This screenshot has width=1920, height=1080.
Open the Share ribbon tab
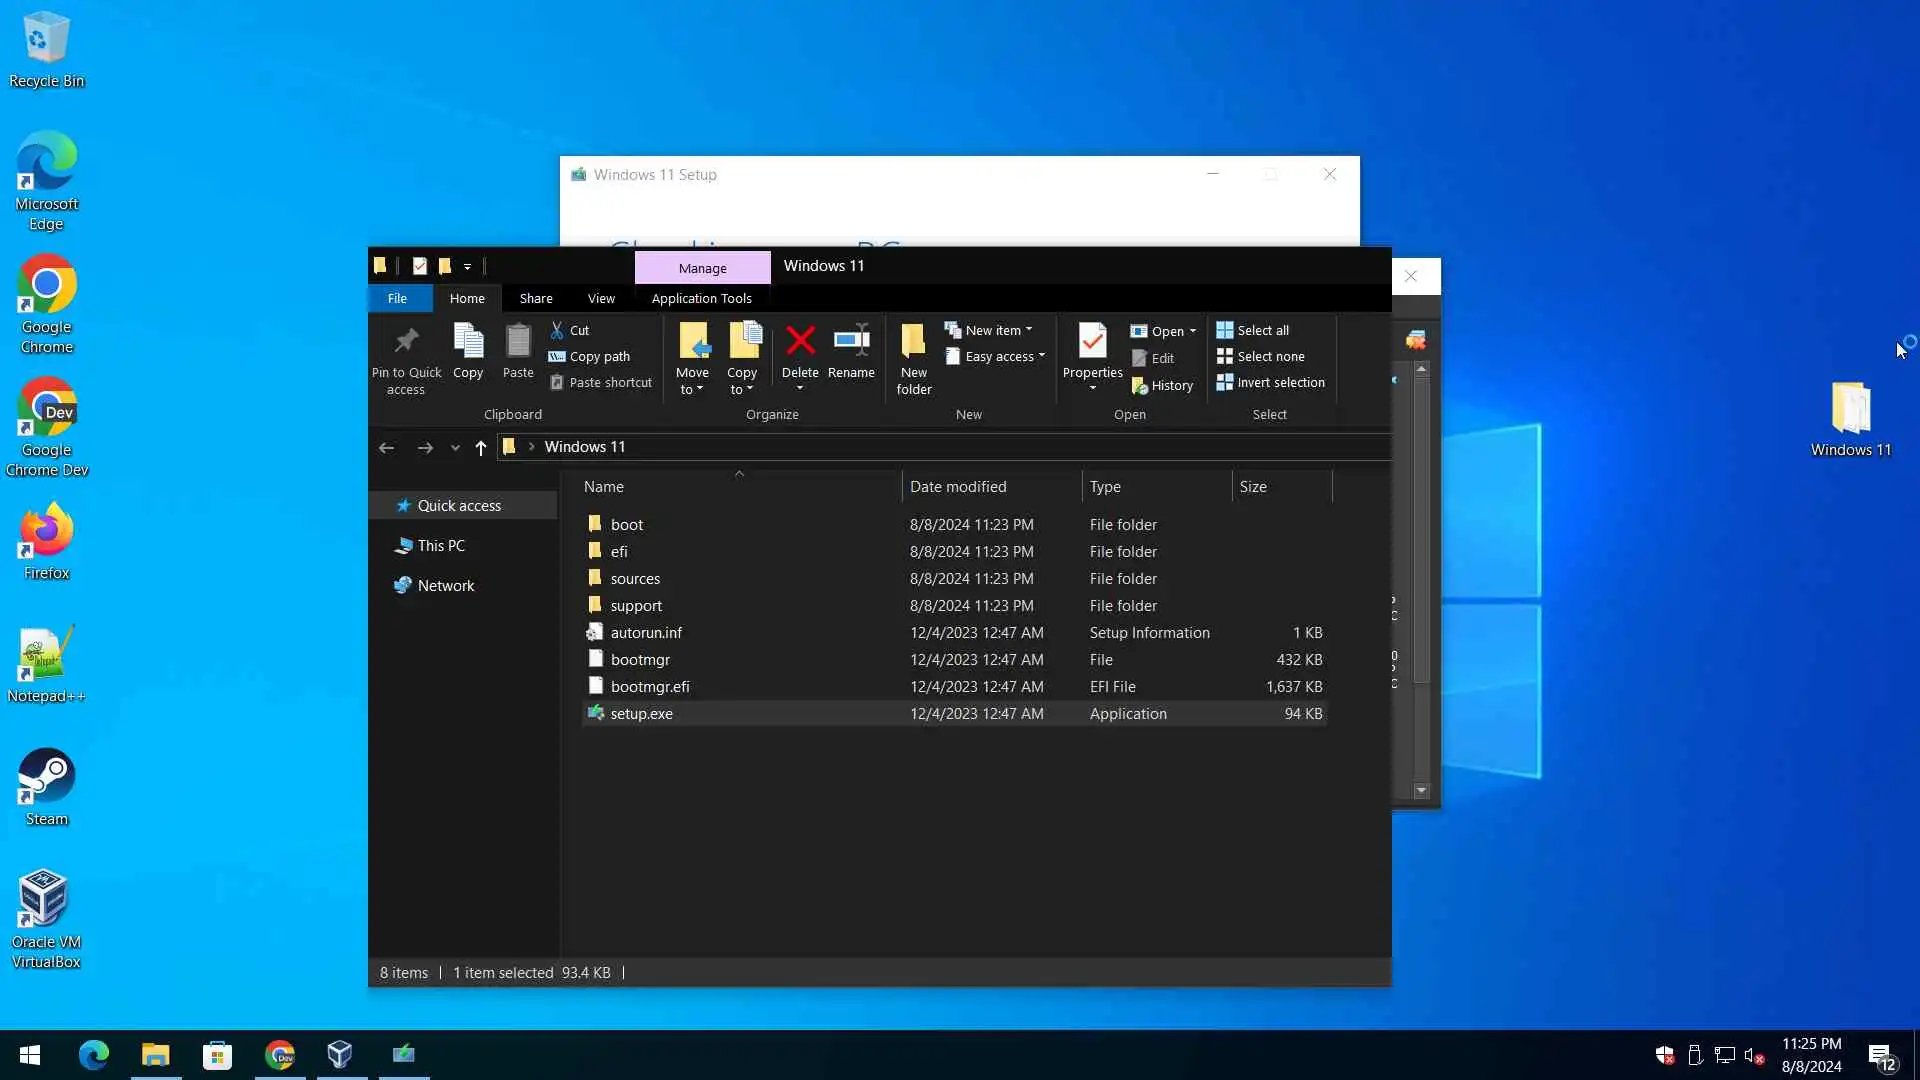536,298
